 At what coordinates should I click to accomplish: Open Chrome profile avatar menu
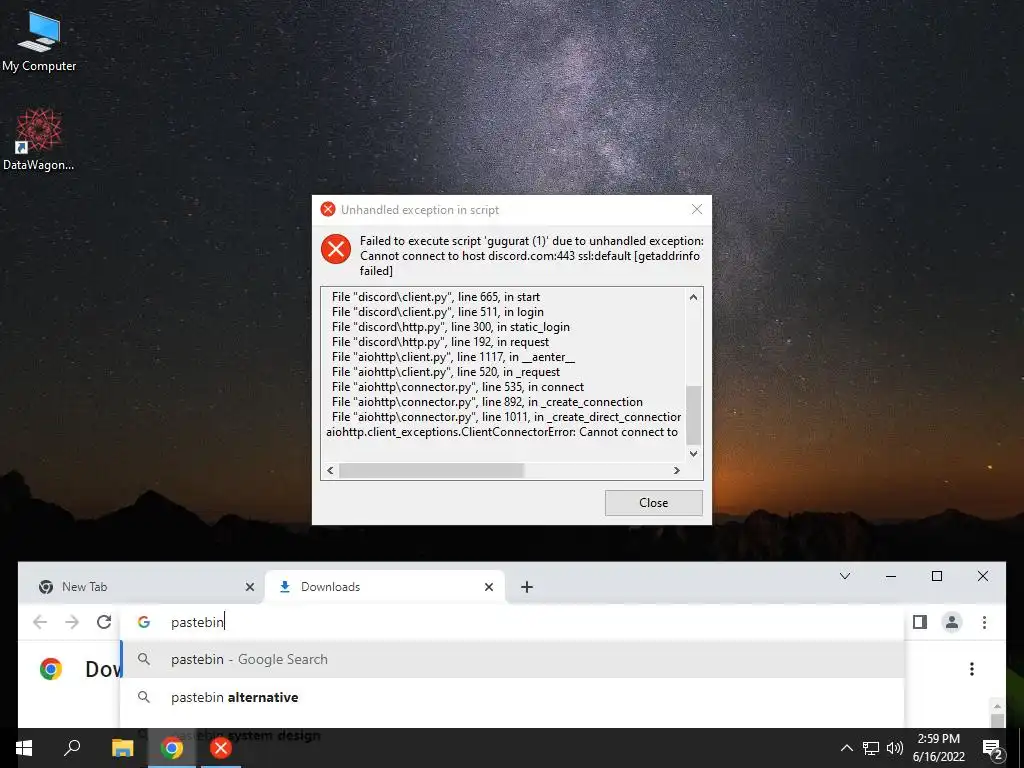[952, 622]
